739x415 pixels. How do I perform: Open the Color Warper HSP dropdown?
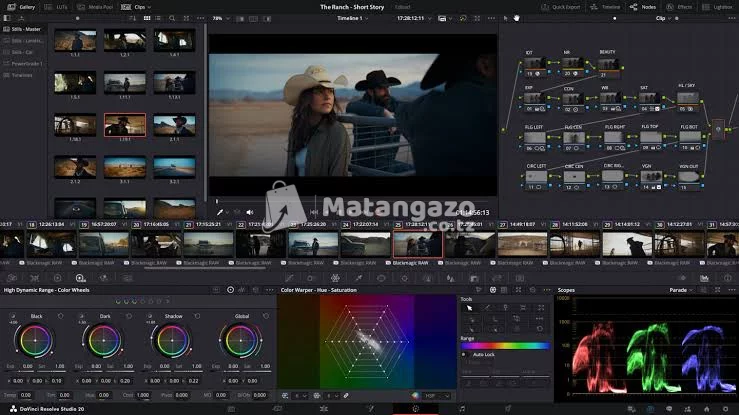(437, 396)
